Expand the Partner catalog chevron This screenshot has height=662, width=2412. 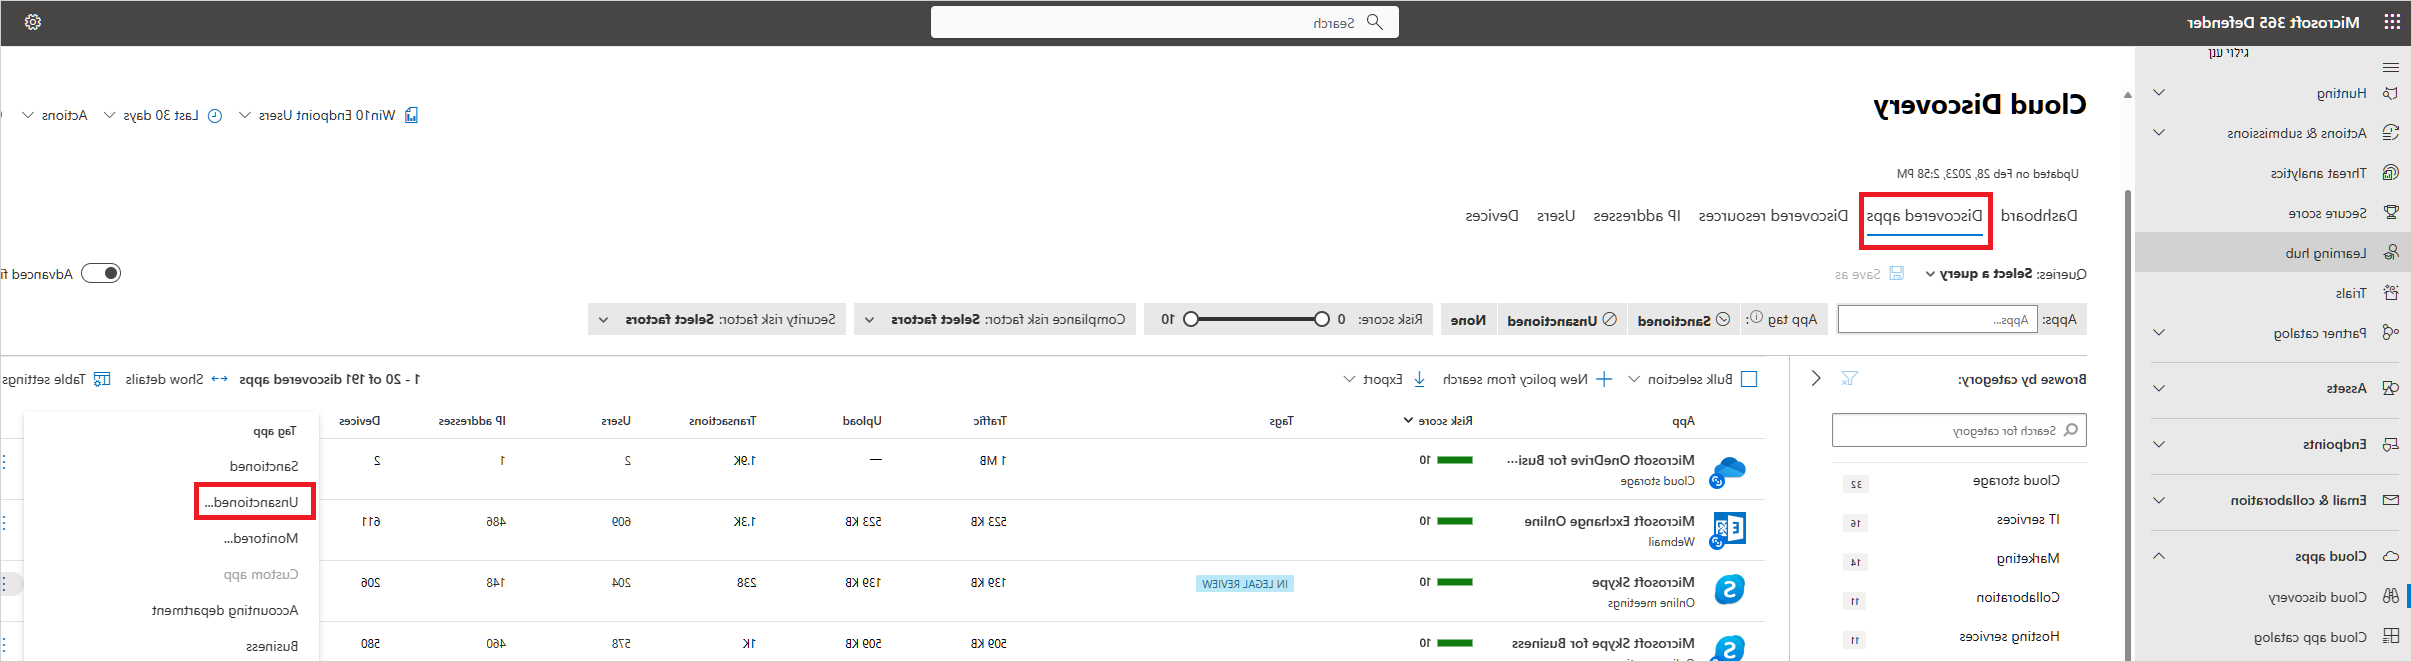pyautogui.click(x=2159, y=333)
